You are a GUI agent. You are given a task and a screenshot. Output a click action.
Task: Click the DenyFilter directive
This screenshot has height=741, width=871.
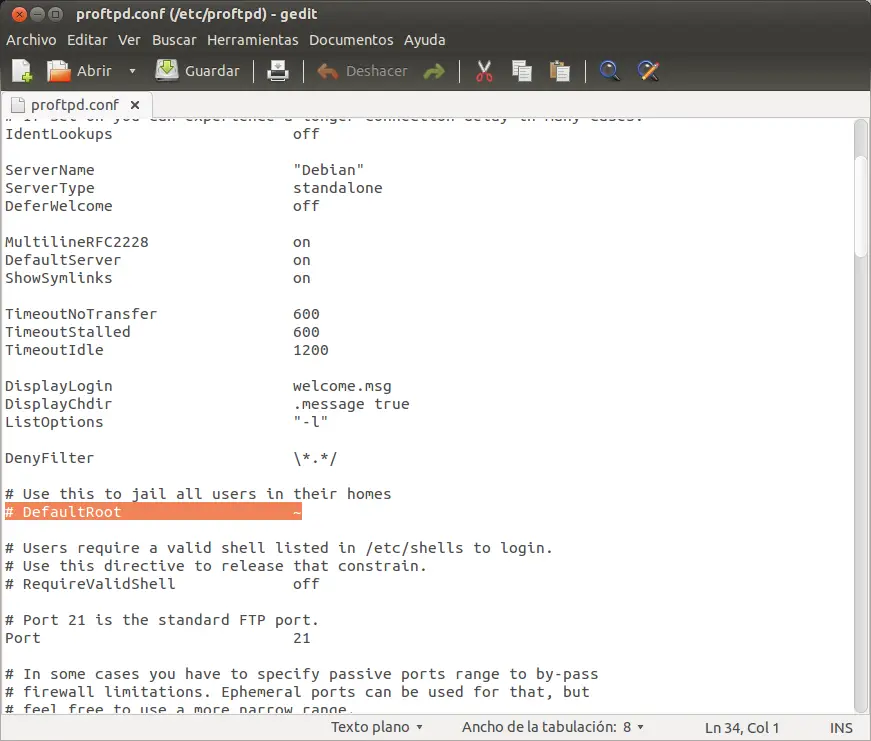(49, 458)
